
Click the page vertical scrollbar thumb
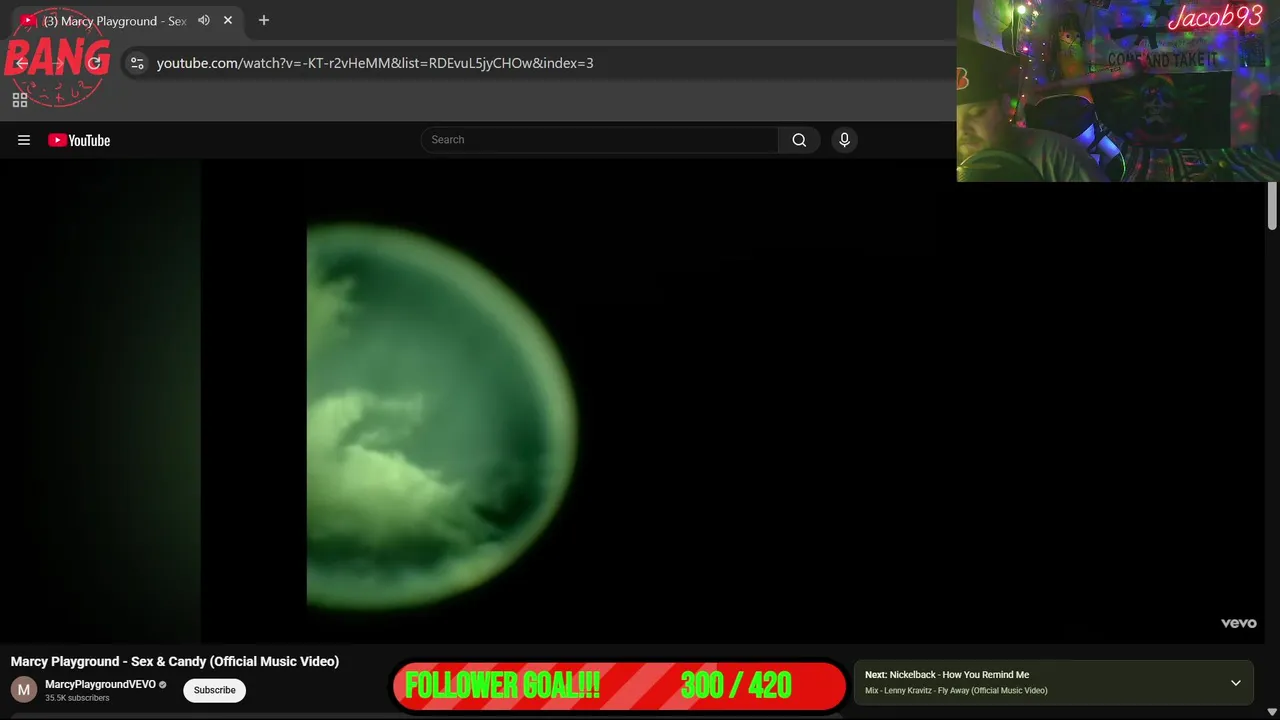click(1272, 206)
